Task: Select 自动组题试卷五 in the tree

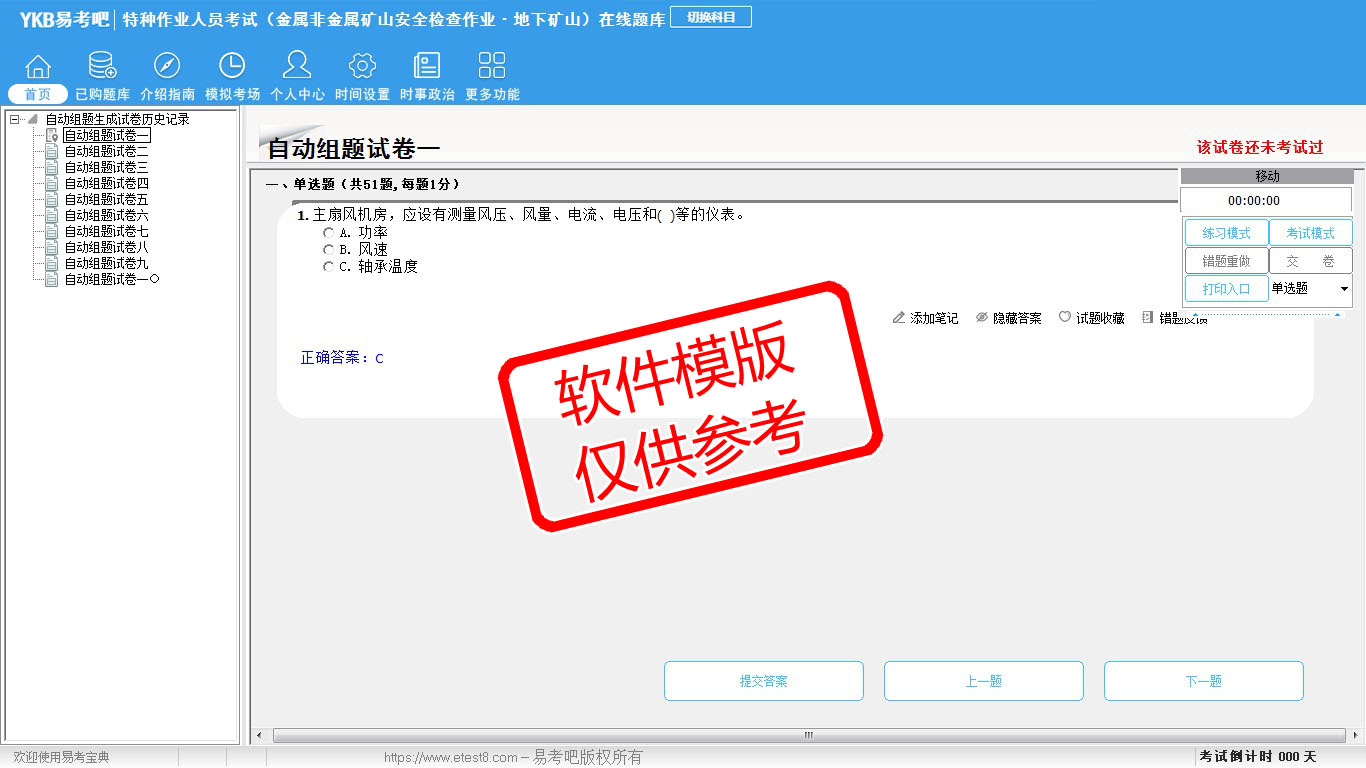Action: point(106,200)
